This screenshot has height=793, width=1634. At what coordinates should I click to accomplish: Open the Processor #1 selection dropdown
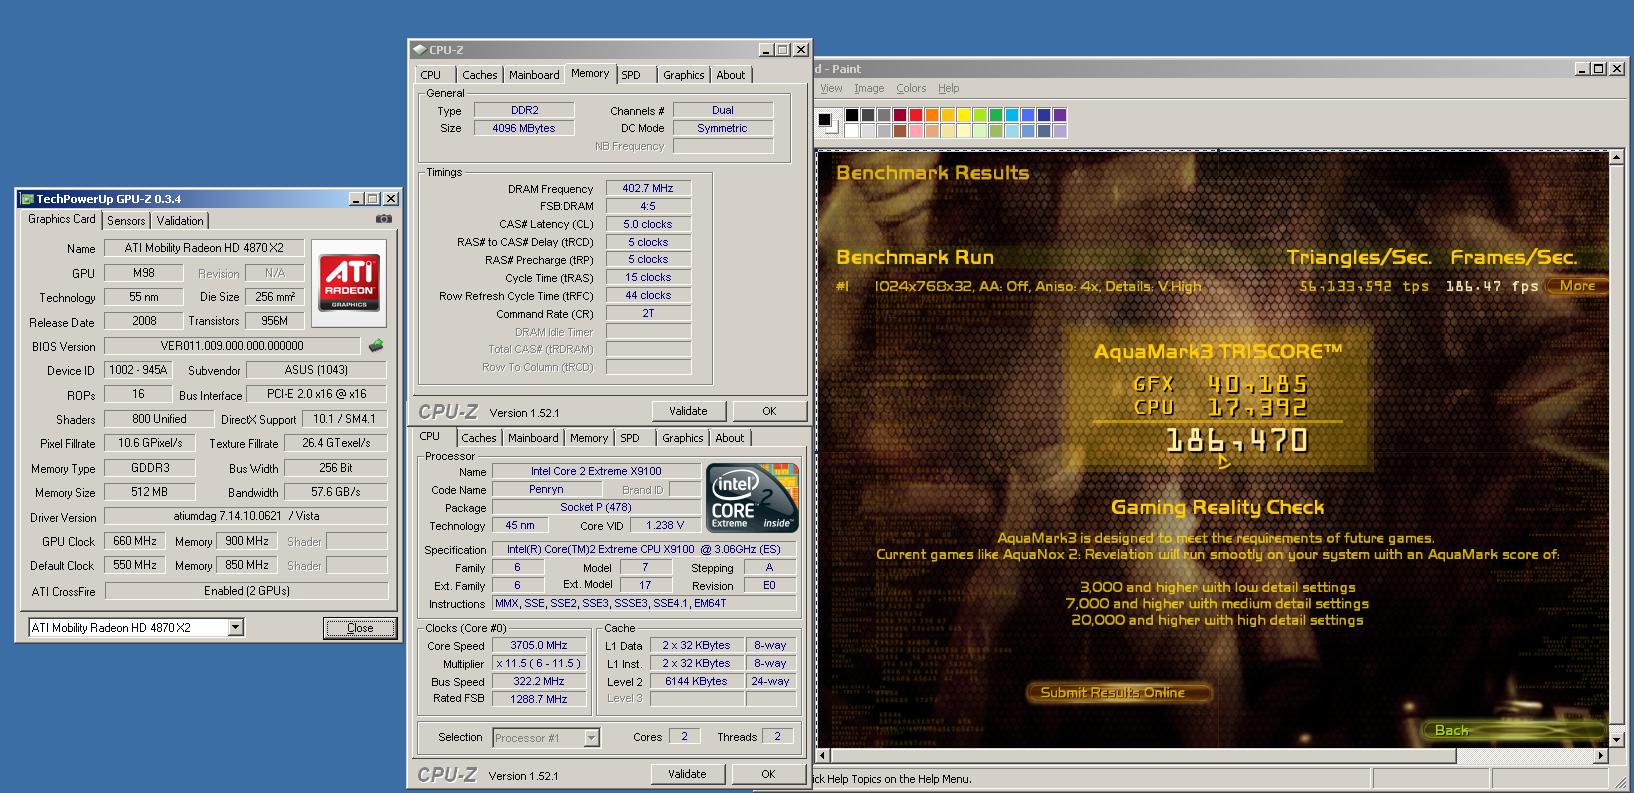(x=591, y=738)
